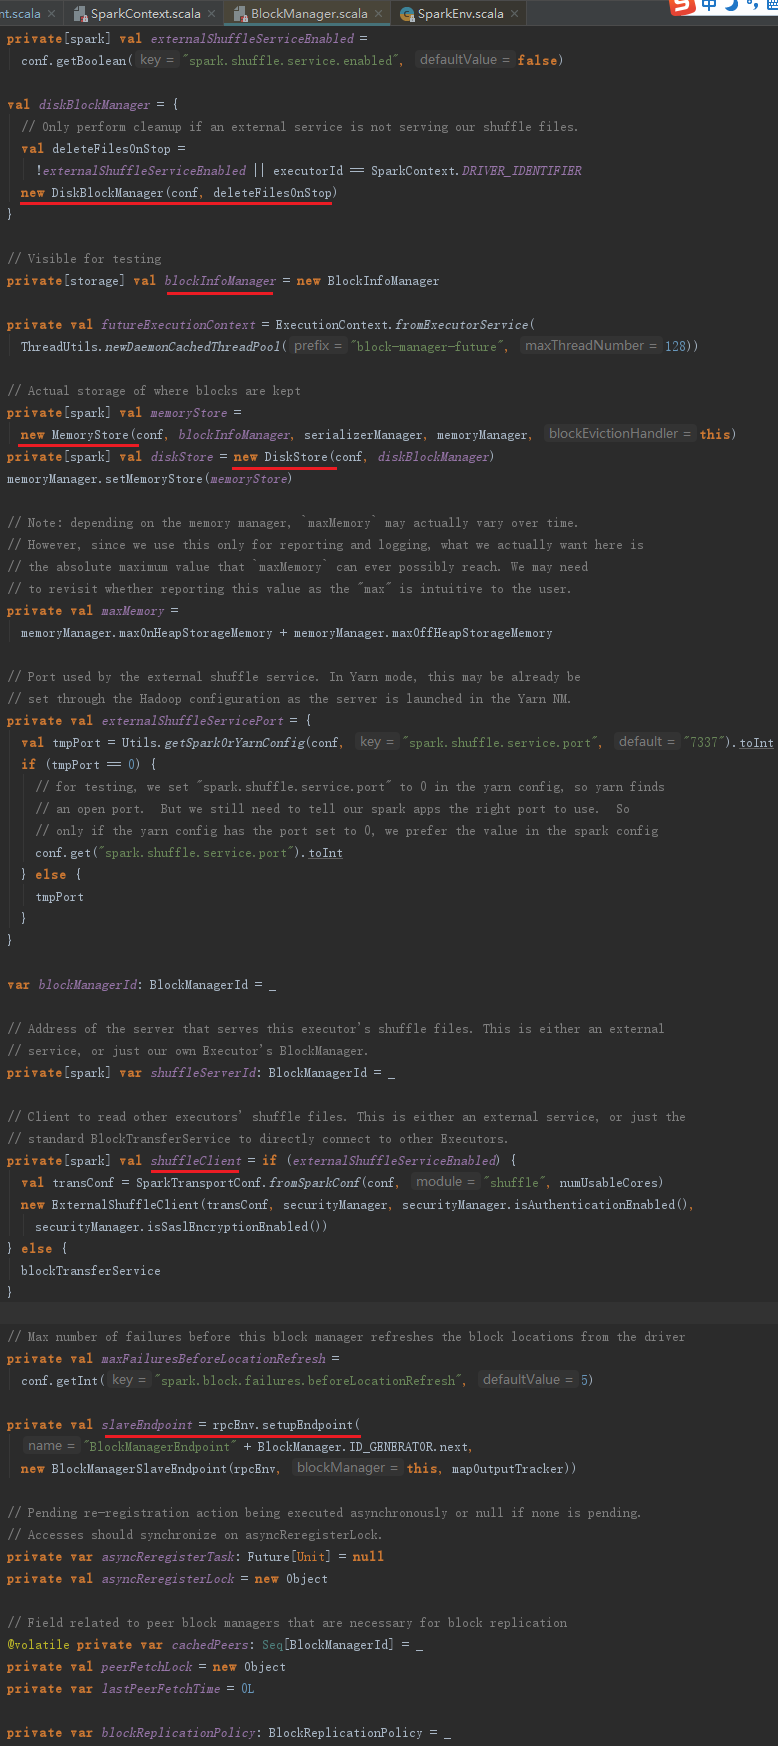Switch to the SparkEnv.scala editor tab
The width and height of the screenshot is (778, 1746).
460,13
